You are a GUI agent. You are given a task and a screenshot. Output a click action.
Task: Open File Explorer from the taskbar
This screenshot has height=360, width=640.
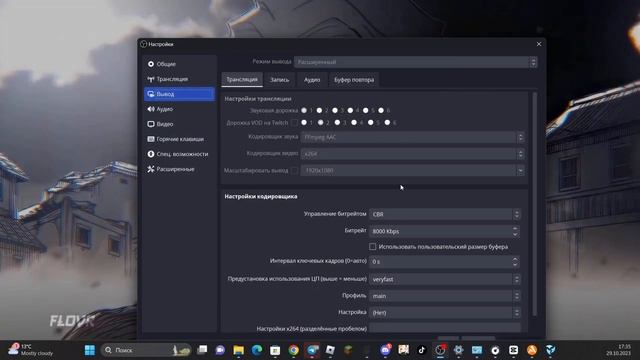click(238, 350)
